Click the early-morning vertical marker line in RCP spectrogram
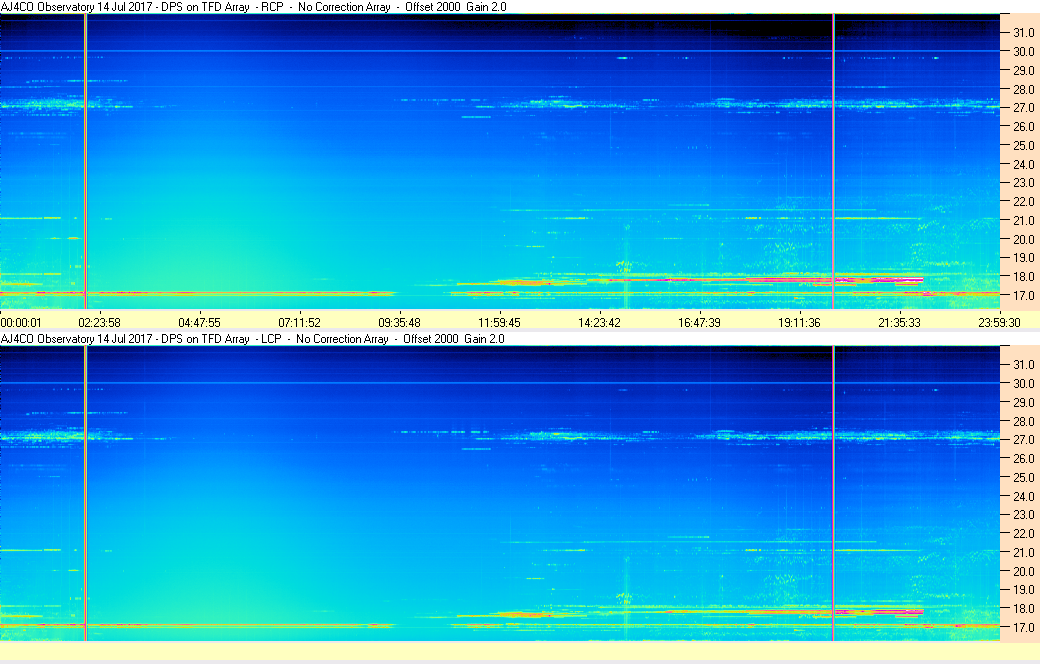Screen dimensions: 1040x664 85,161
